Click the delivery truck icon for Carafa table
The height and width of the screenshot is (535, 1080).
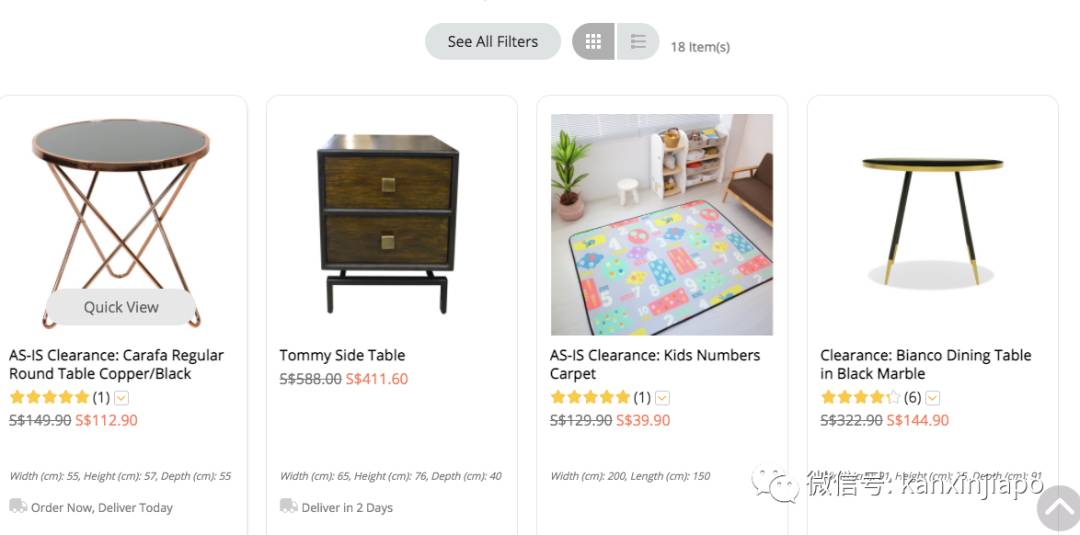coord(18,506)
